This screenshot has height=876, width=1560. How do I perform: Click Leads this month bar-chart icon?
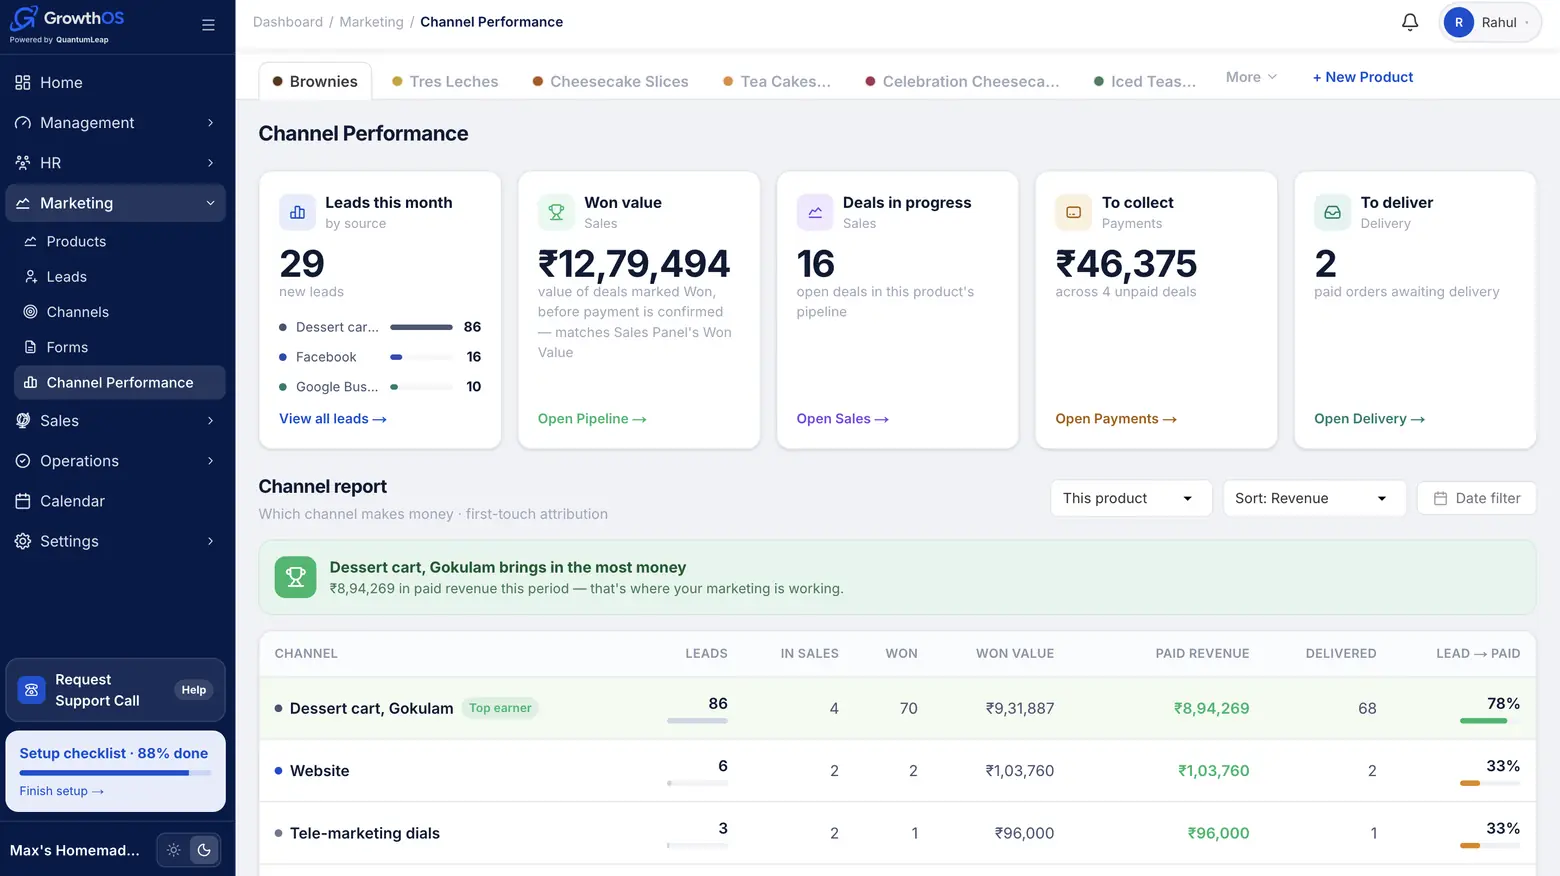coord(297,212)
